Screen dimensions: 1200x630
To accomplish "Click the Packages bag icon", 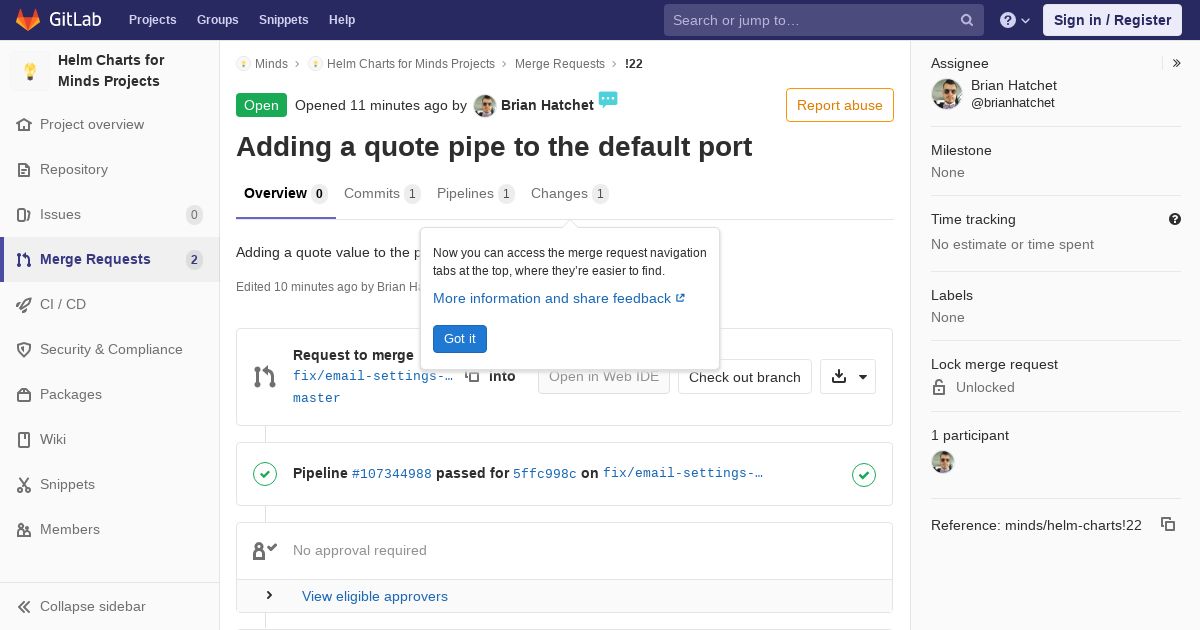I will pyautogui.click(x=24, y=395).
